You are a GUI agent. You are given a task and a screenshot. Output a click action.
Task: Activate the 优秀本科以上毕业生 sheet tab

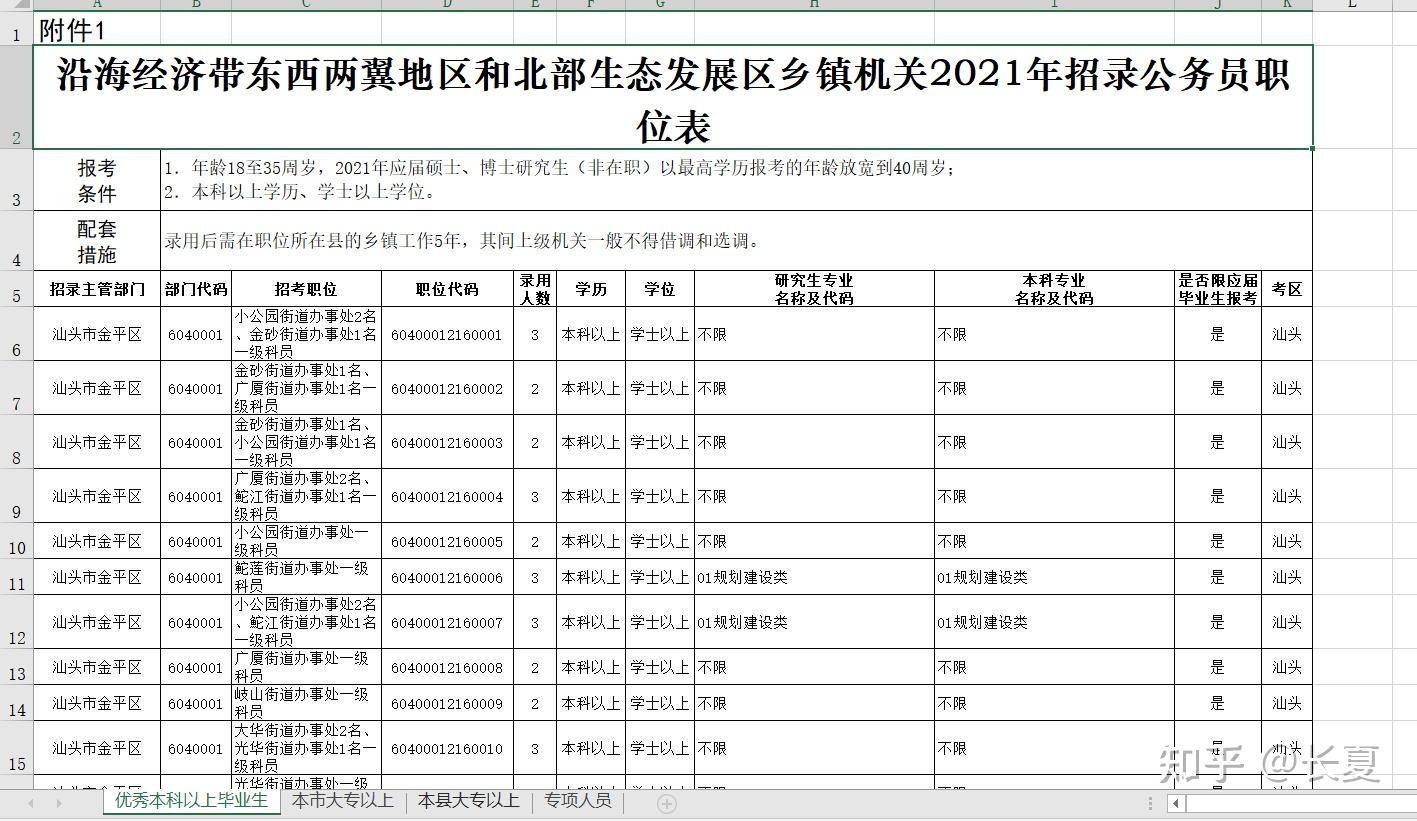tap(191, 801)
